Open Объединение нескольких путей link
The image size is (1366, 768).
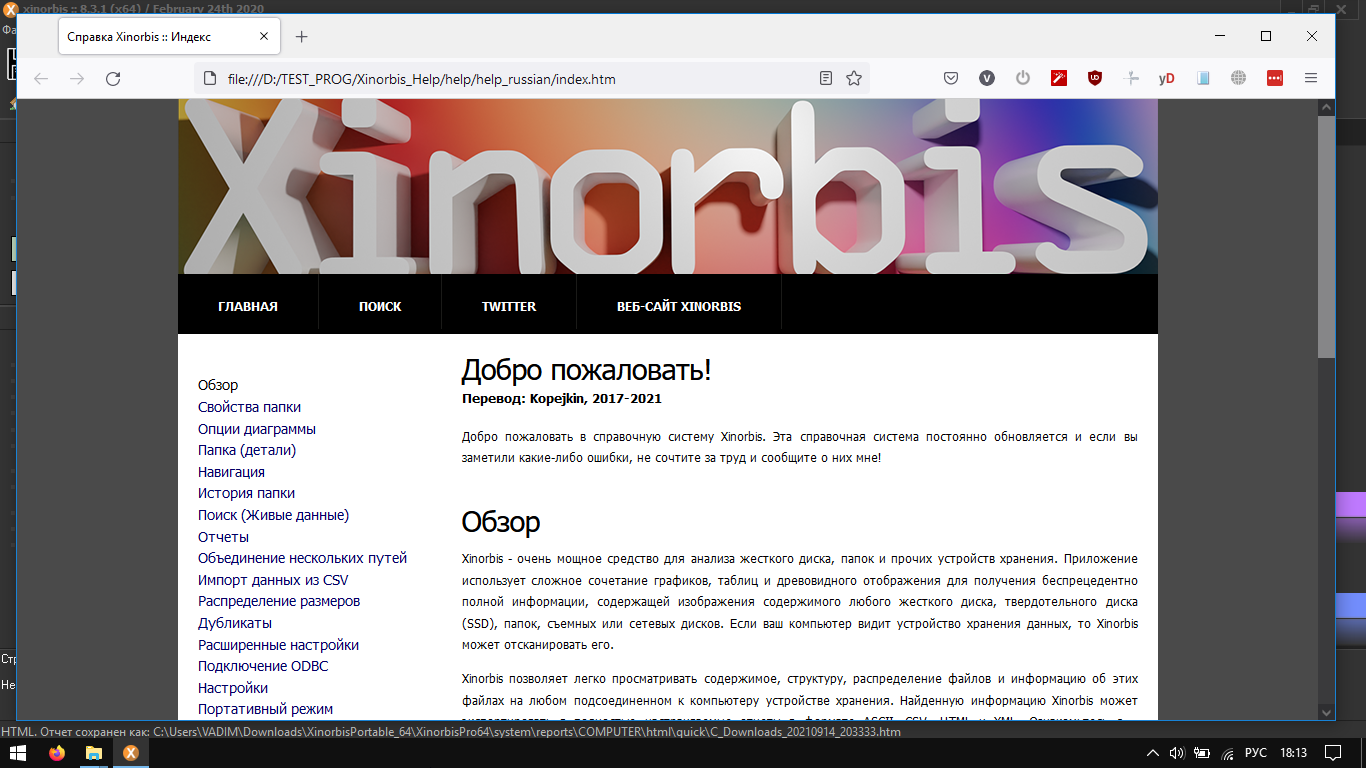tap(302, 558)
